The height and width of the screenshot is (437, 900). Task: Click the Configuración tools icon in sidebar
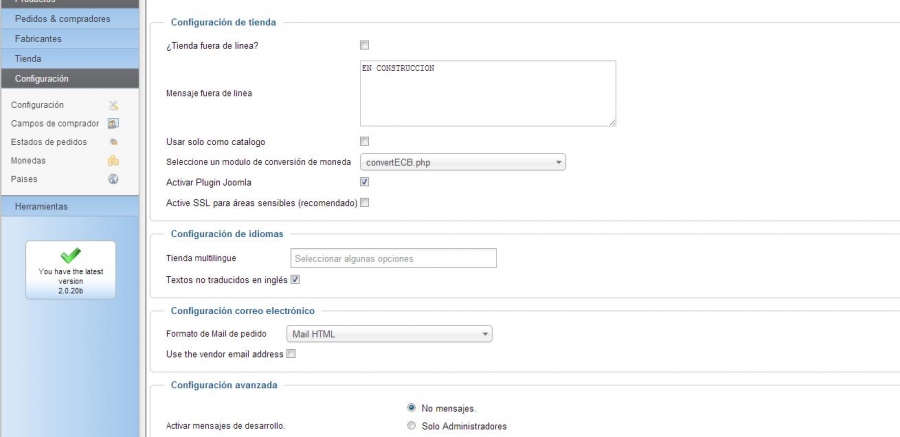click(x=114, y=105)
